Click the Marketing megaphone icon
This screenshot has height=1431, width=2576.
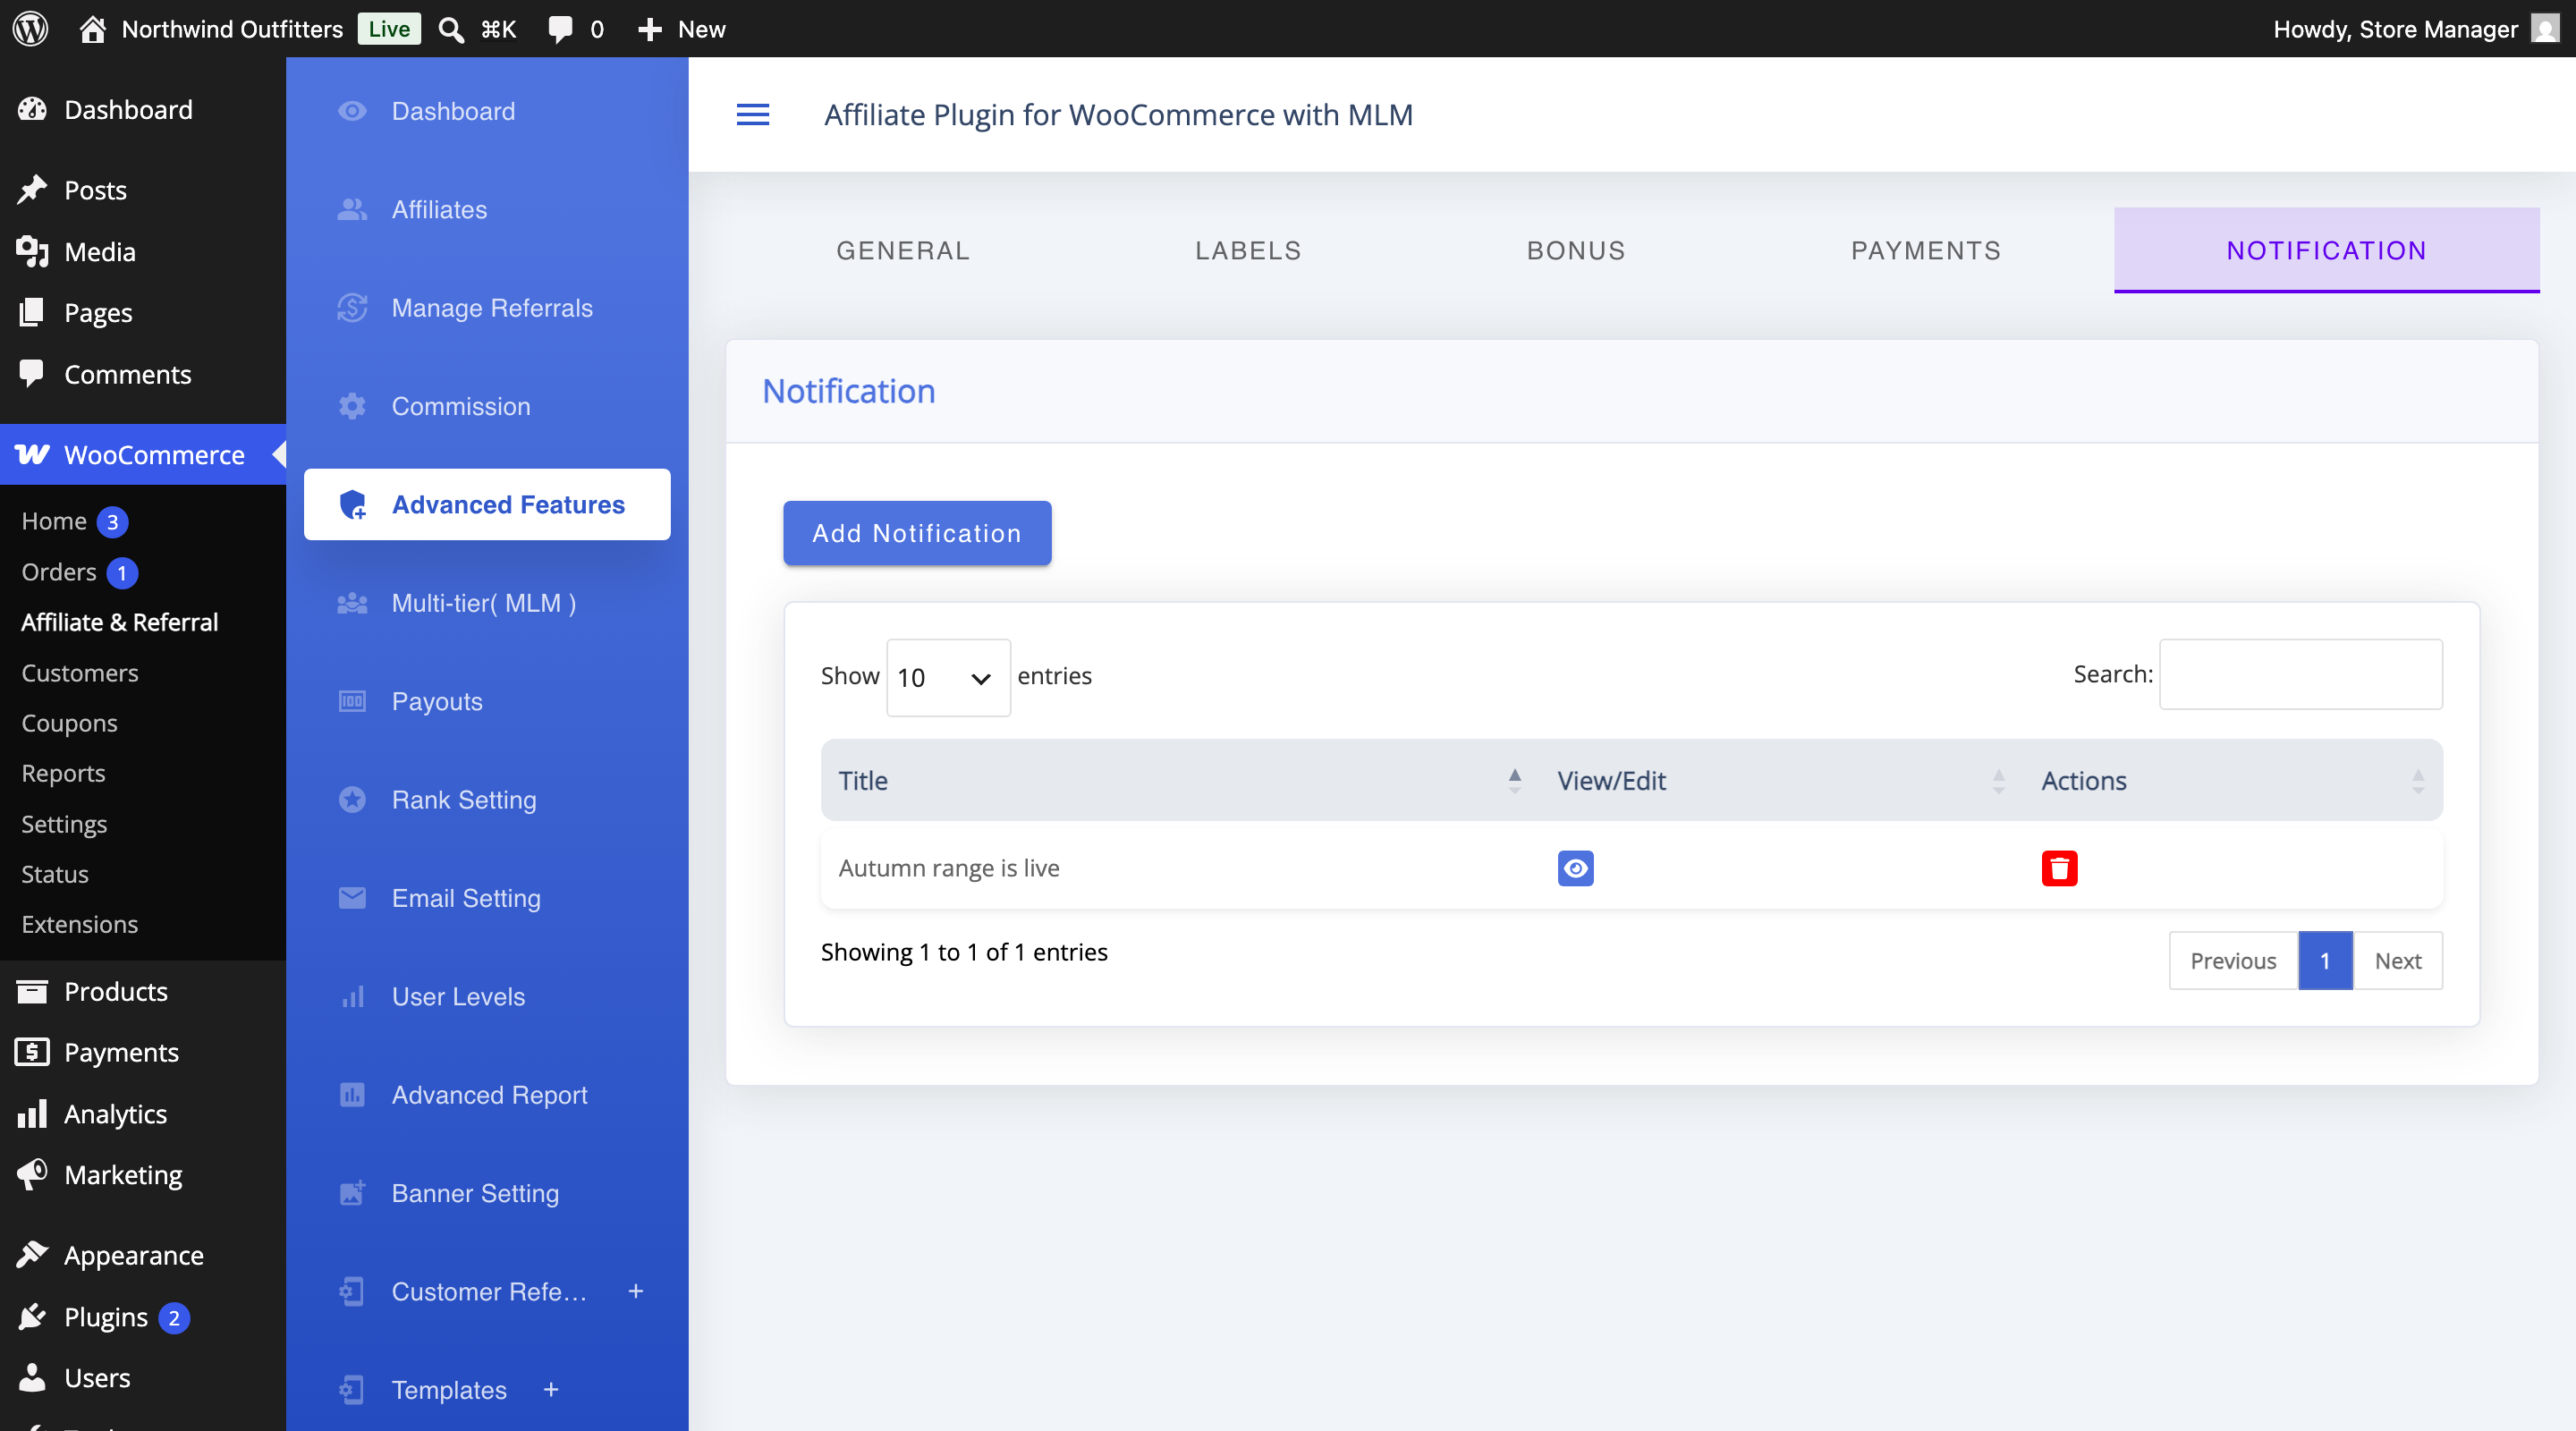click(32, 1175)
